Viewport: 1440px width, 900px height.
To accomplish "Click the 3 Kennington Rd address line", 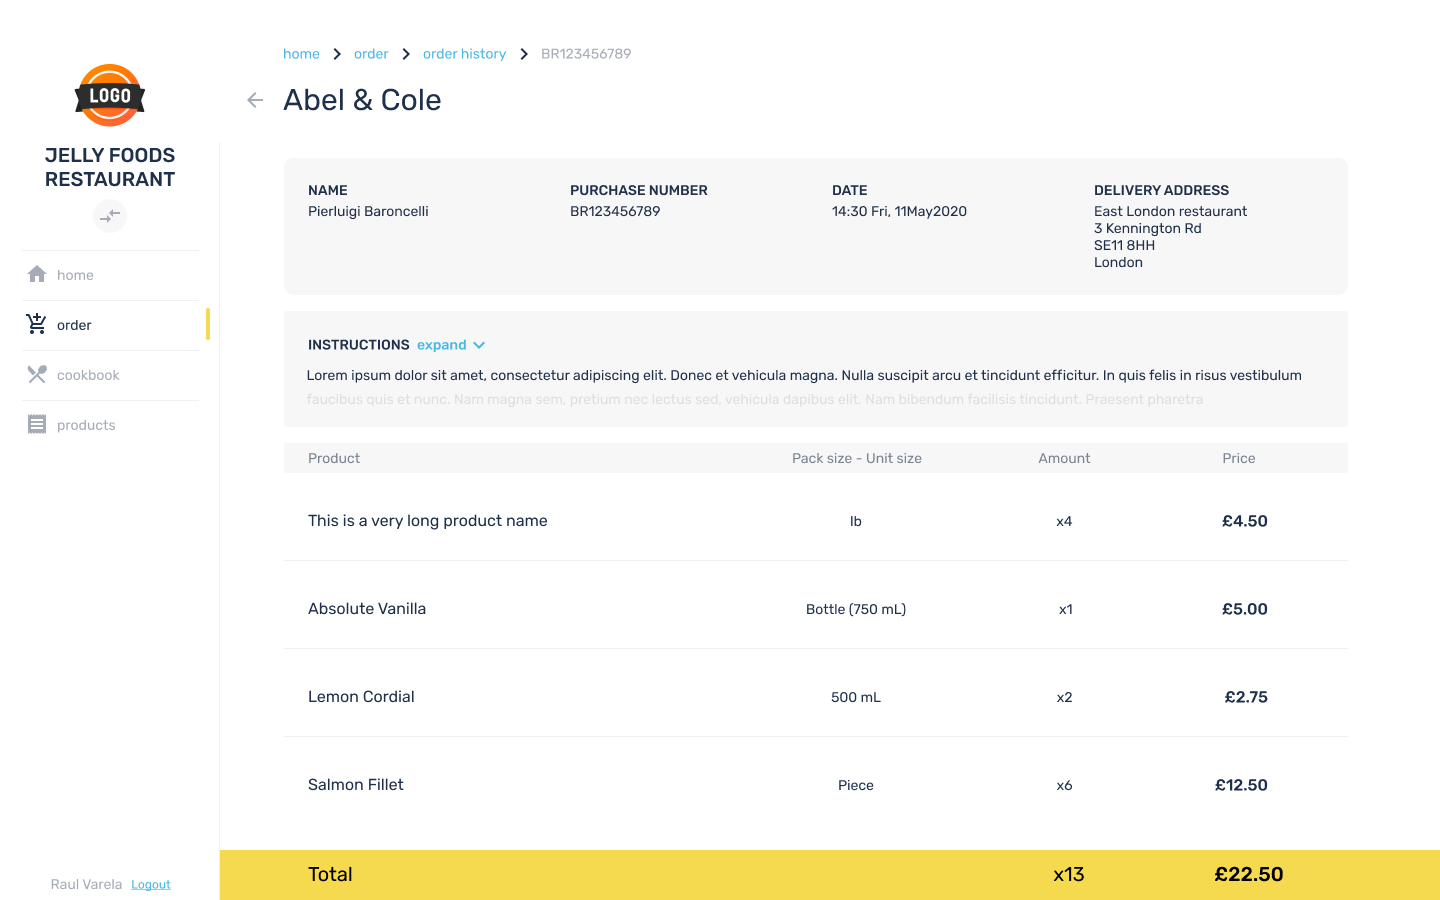I will point(1148,228).
